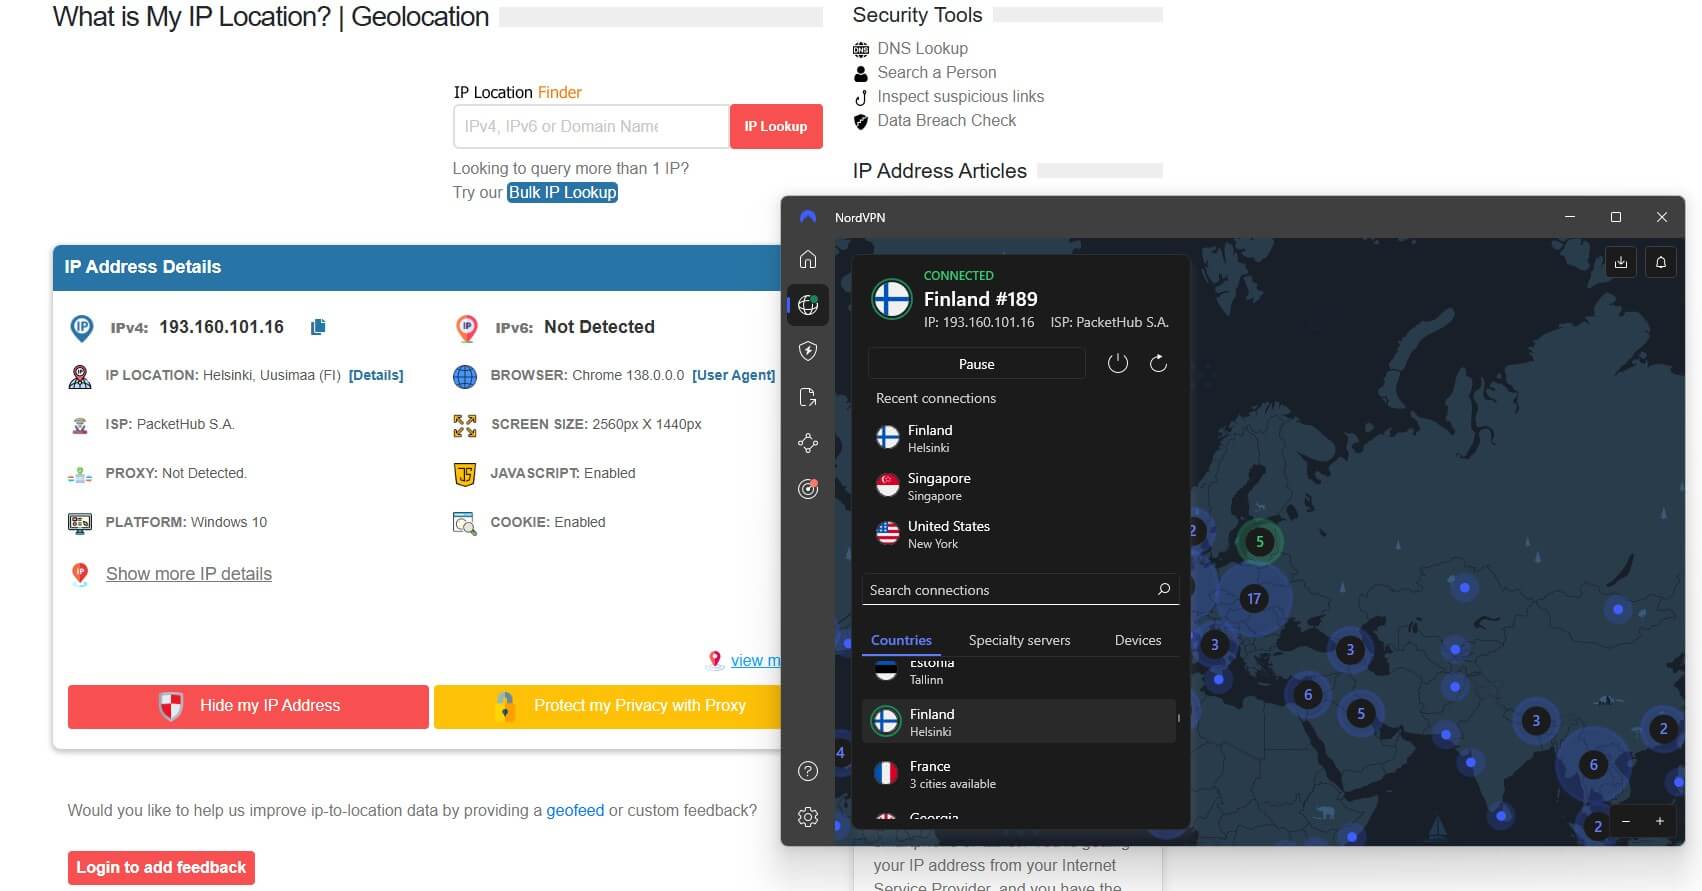Click the IP Lookup button
Image resolution: width=1702 pixels, height=891 pixels.
coord(776,127)
